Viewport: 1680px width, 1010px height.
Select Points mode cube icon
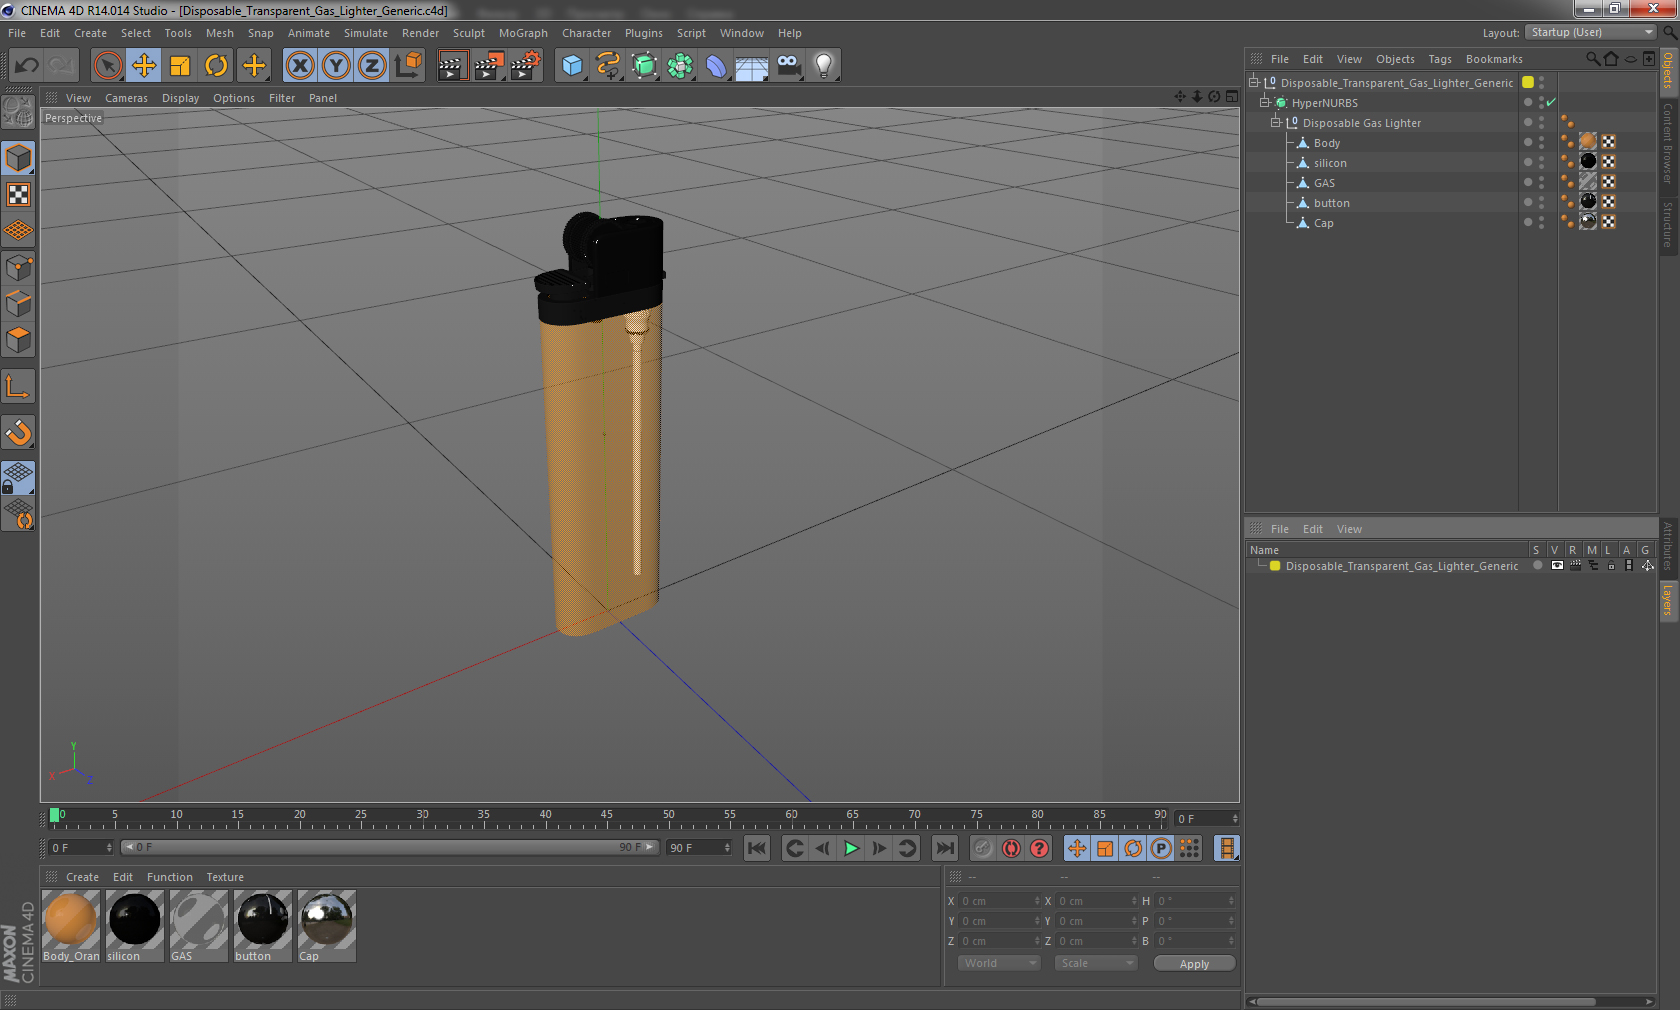[18, 268]
